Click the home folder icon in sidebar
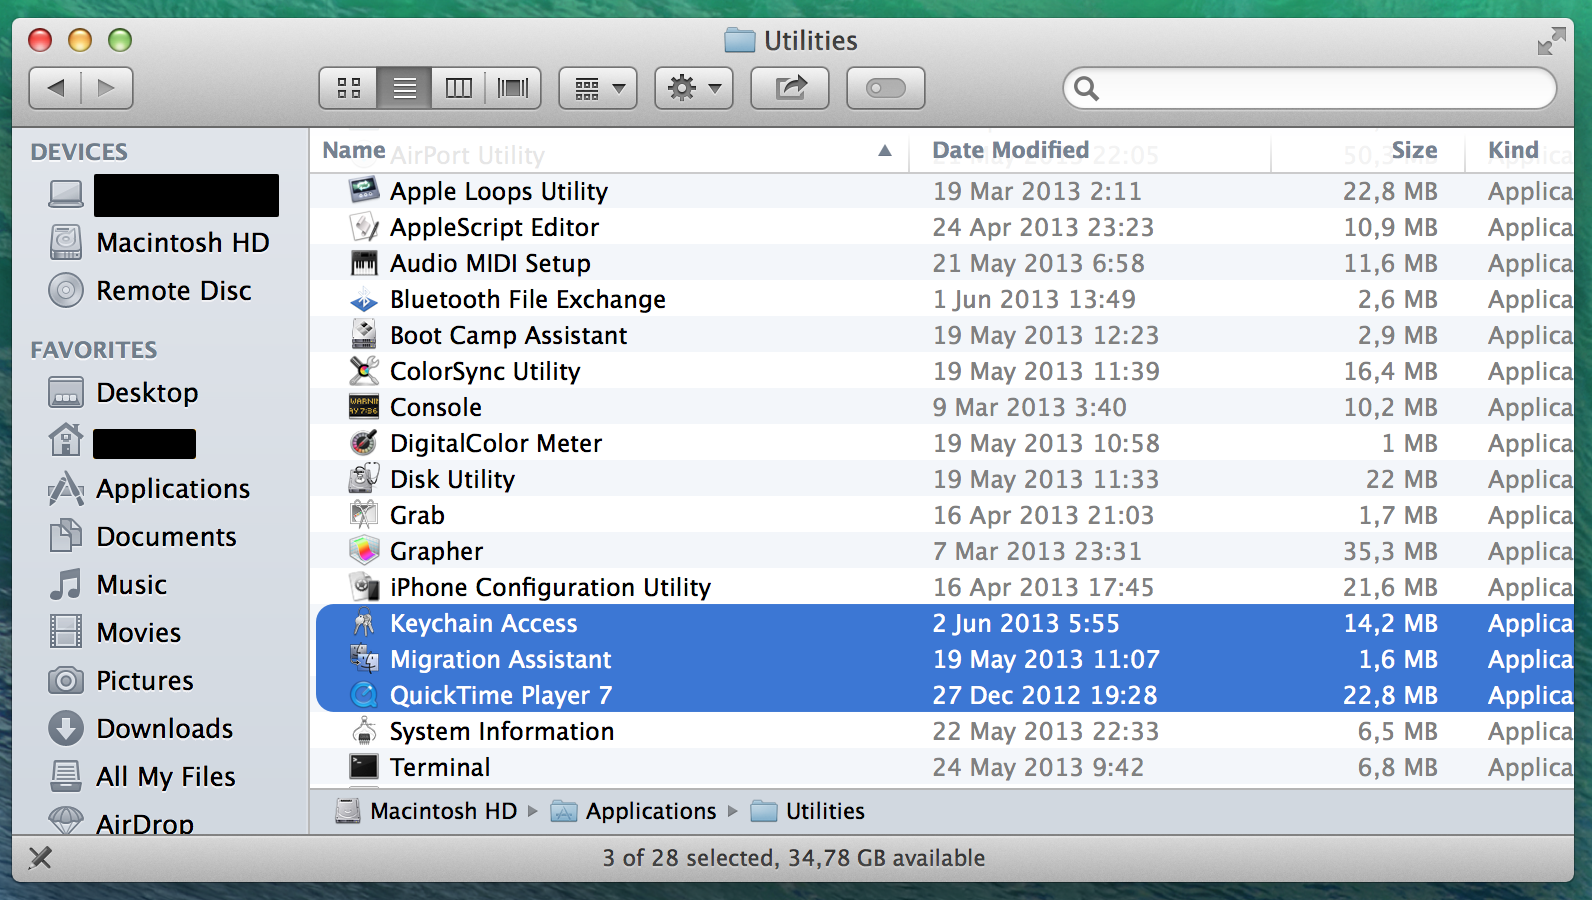 [x=66, y=440]
